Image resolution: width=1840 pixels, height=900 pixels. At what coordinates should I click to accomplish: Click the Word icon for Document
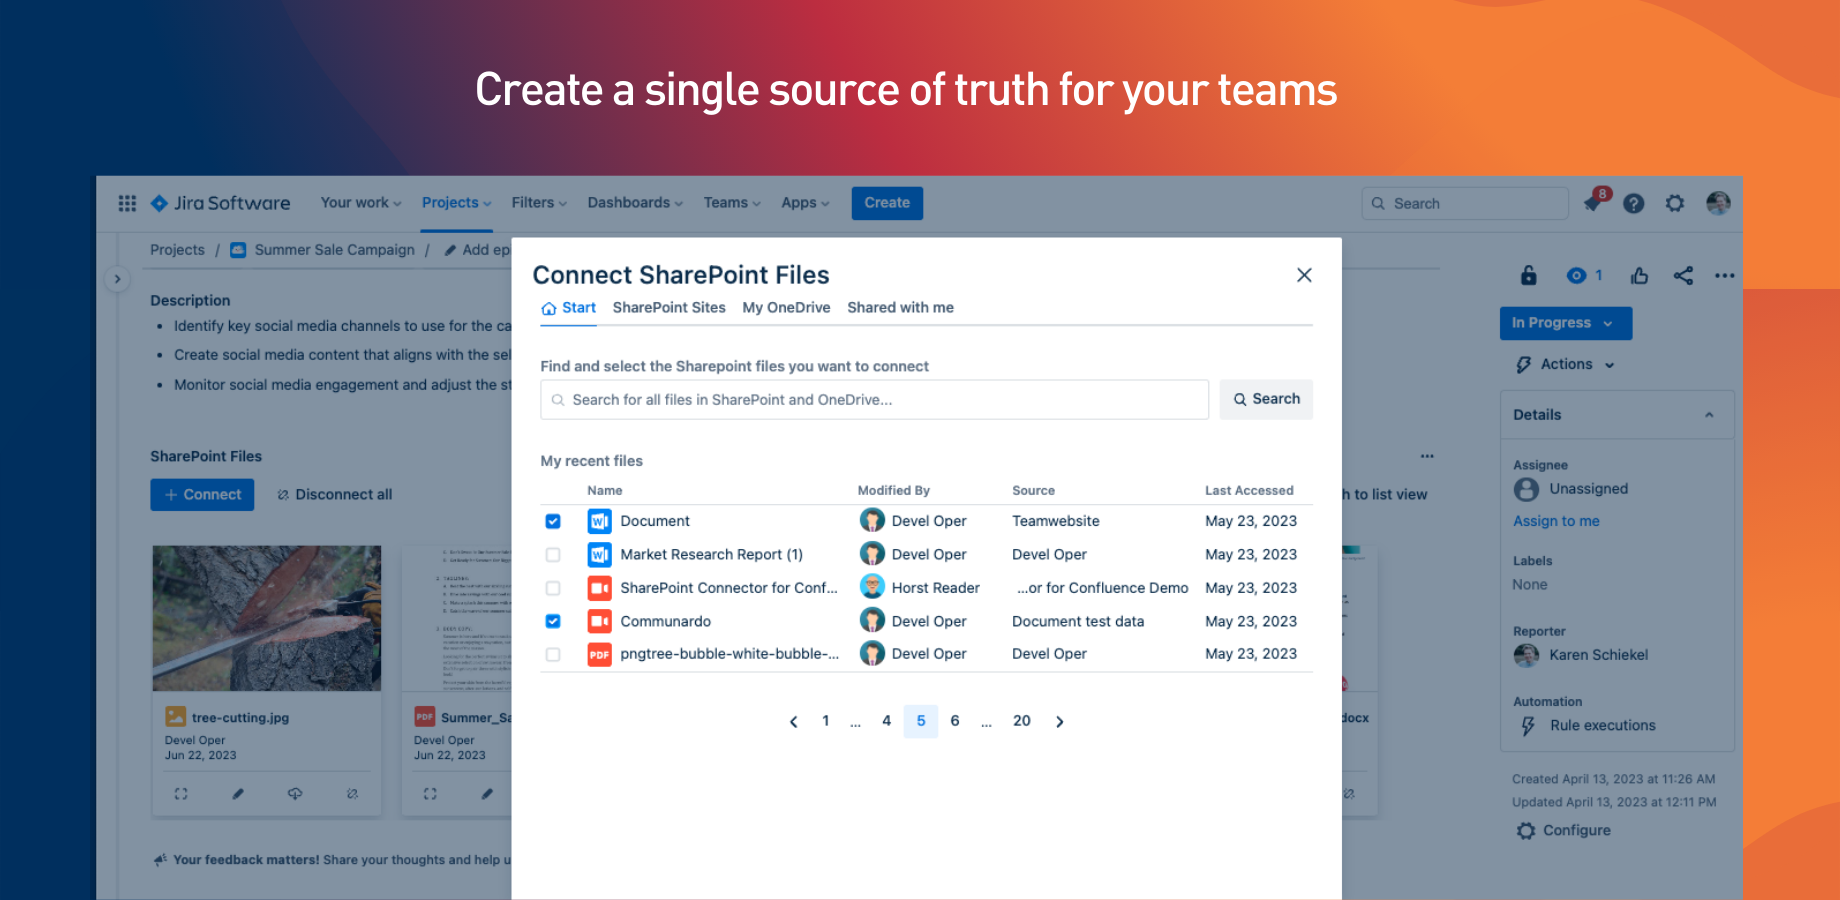[x=599, y=521]
